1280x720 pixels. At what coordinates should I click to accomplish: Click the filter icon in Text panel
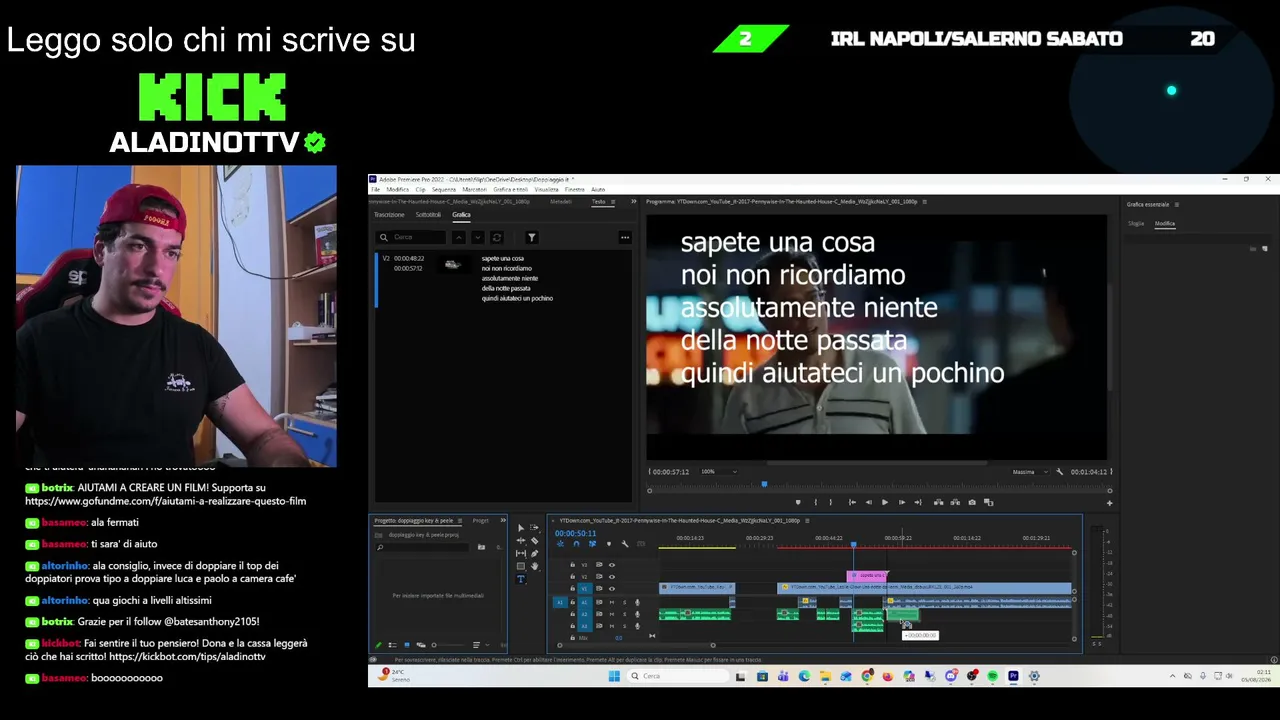[x=531, y=237]
